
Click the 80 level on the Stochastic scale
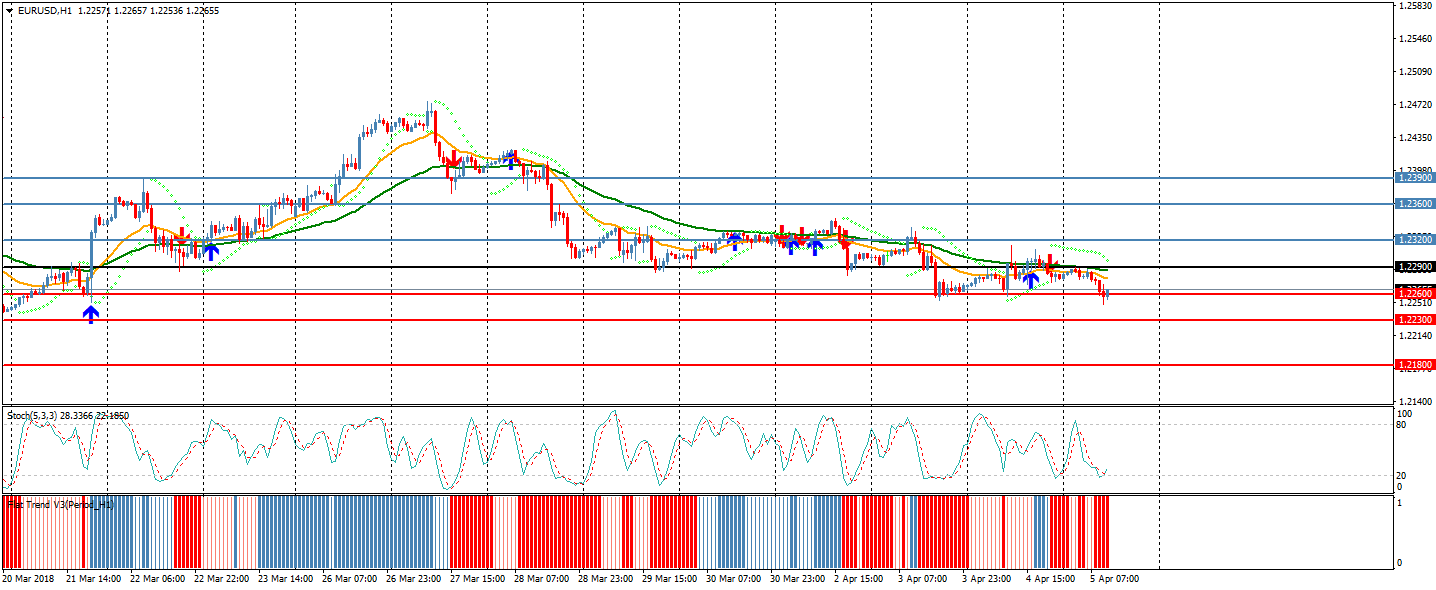[1402, 425]
